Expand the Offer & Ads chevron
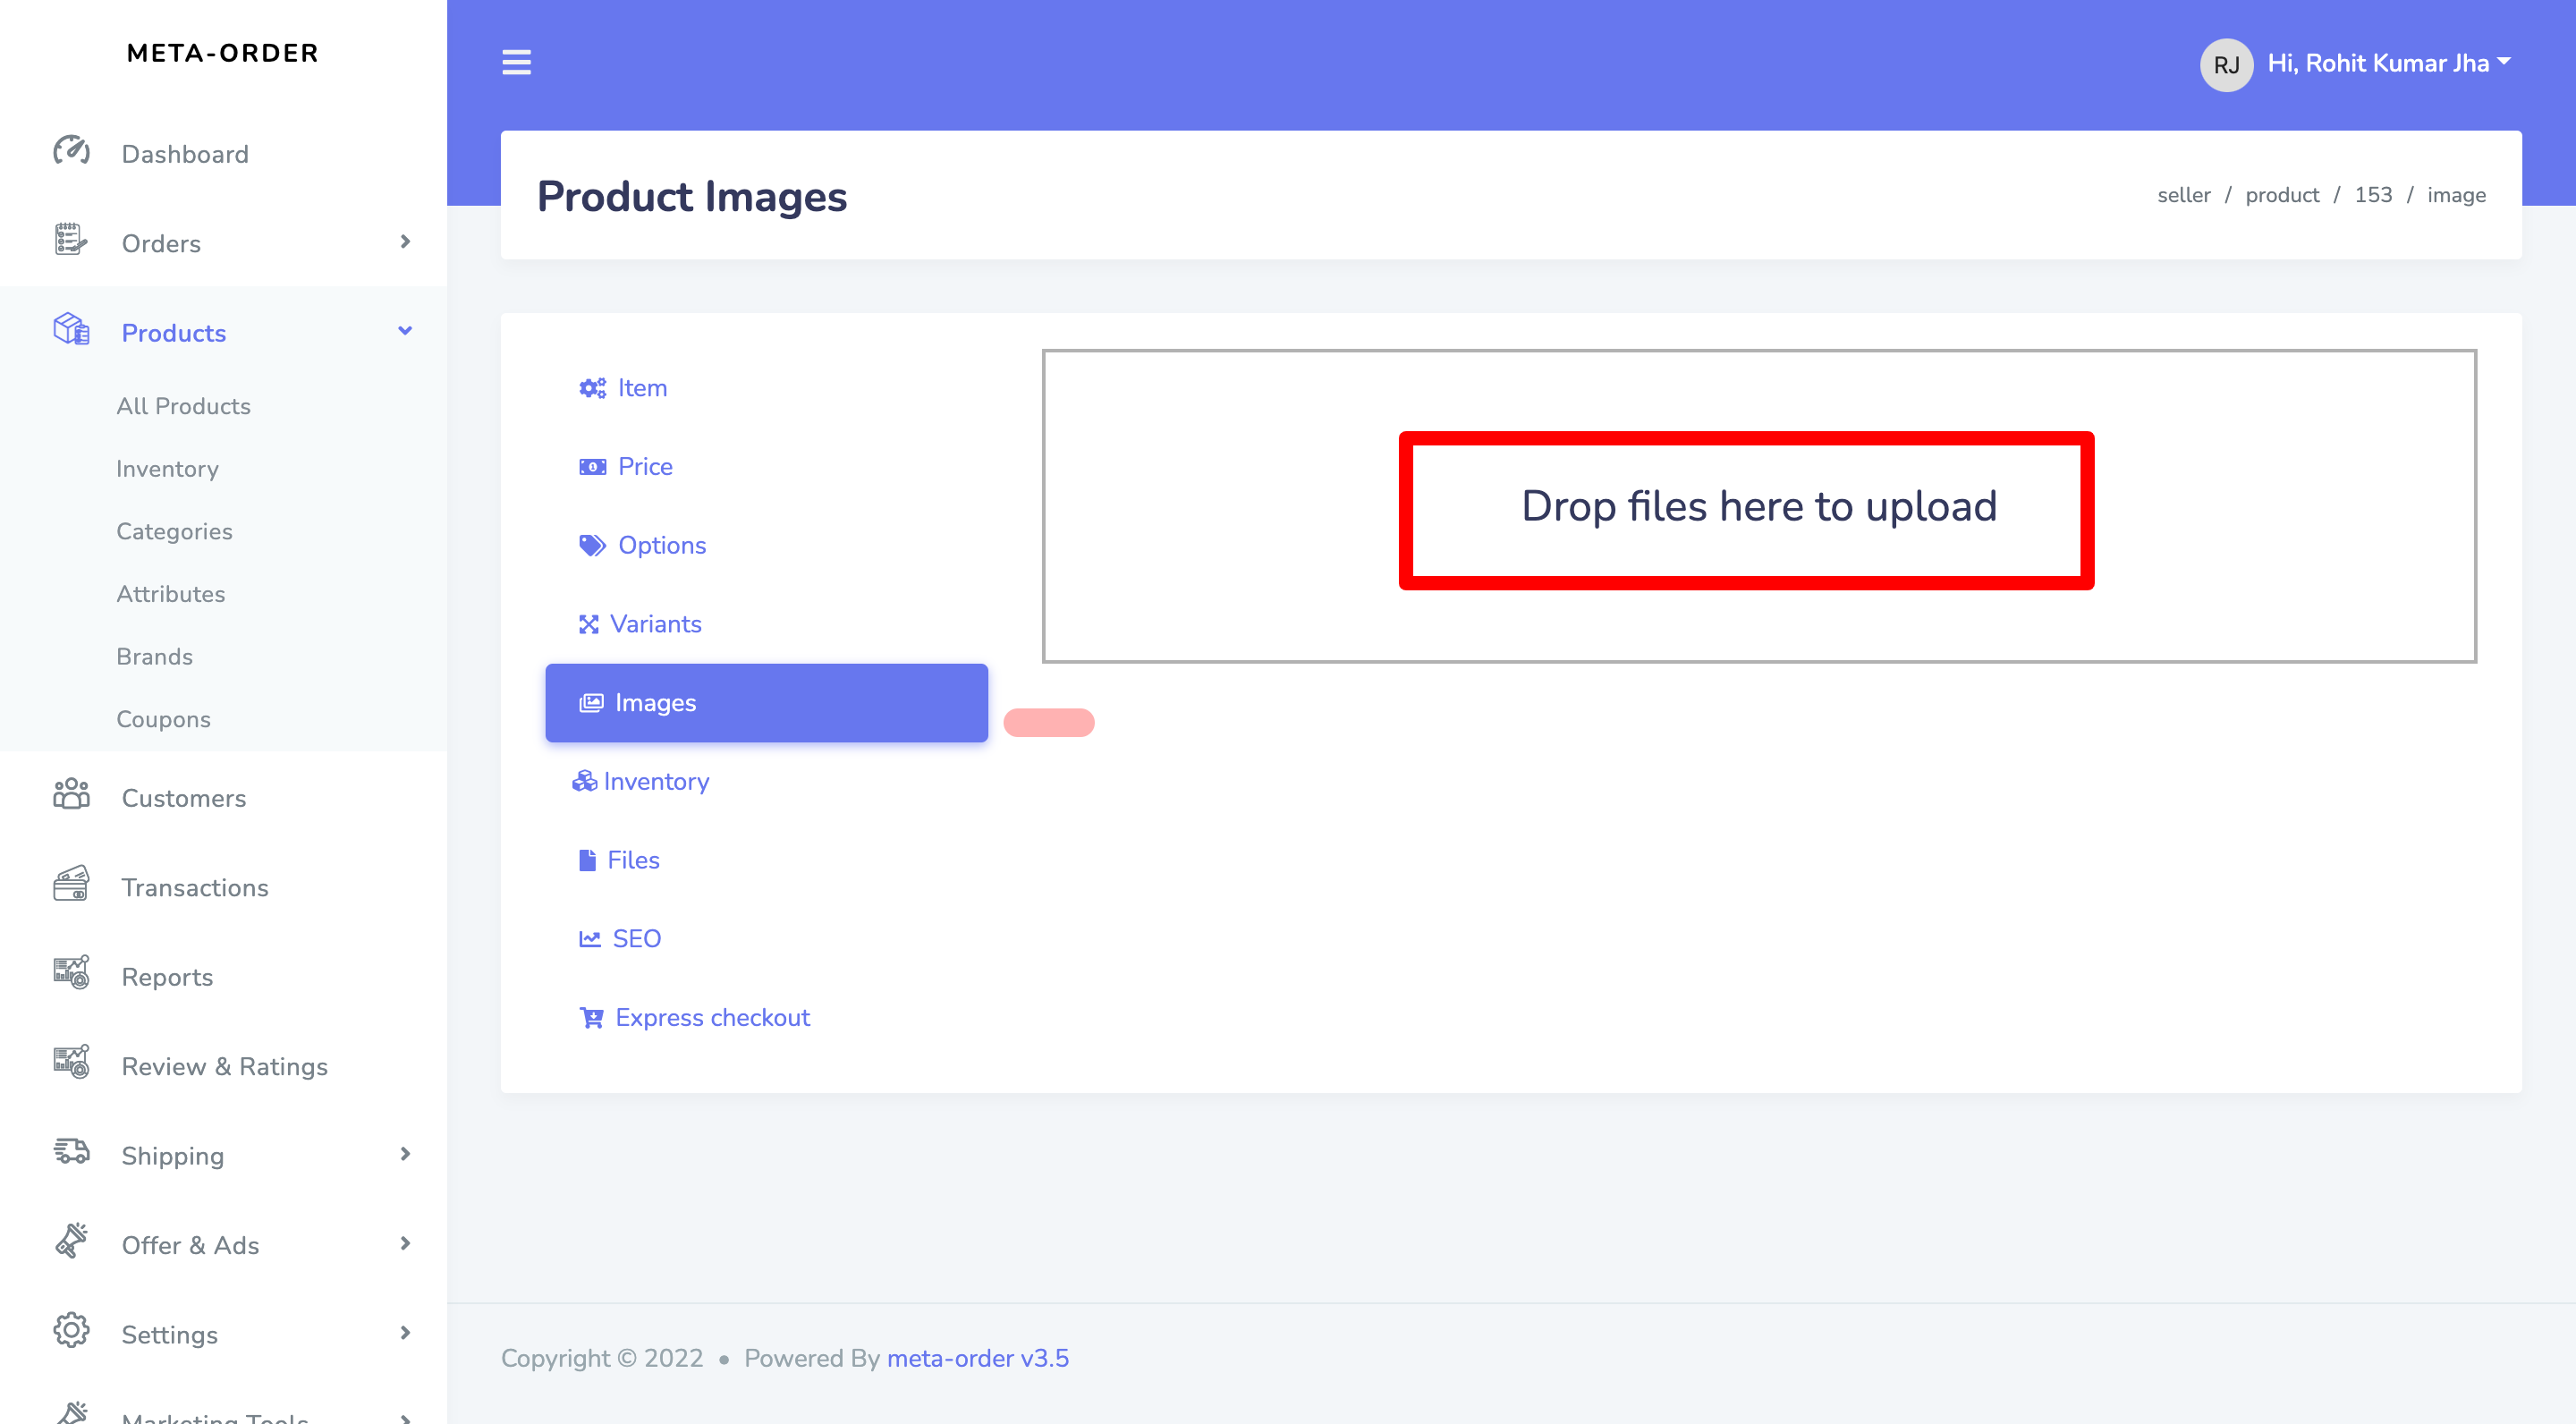This screenshot has height=1424, width=2576. (405, 1244)
